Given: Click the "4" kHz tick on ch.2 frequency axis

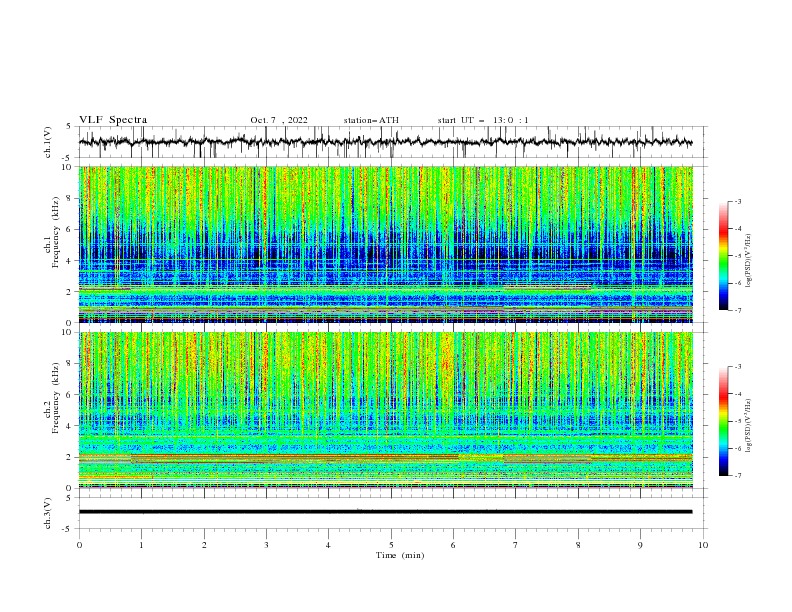Looking at the screenshot, I should (x=70, y=426).
